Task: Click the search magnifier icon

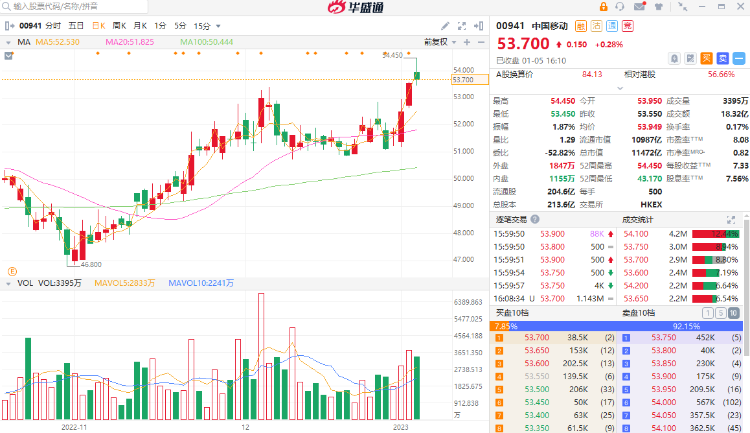Action: point(7,6)
